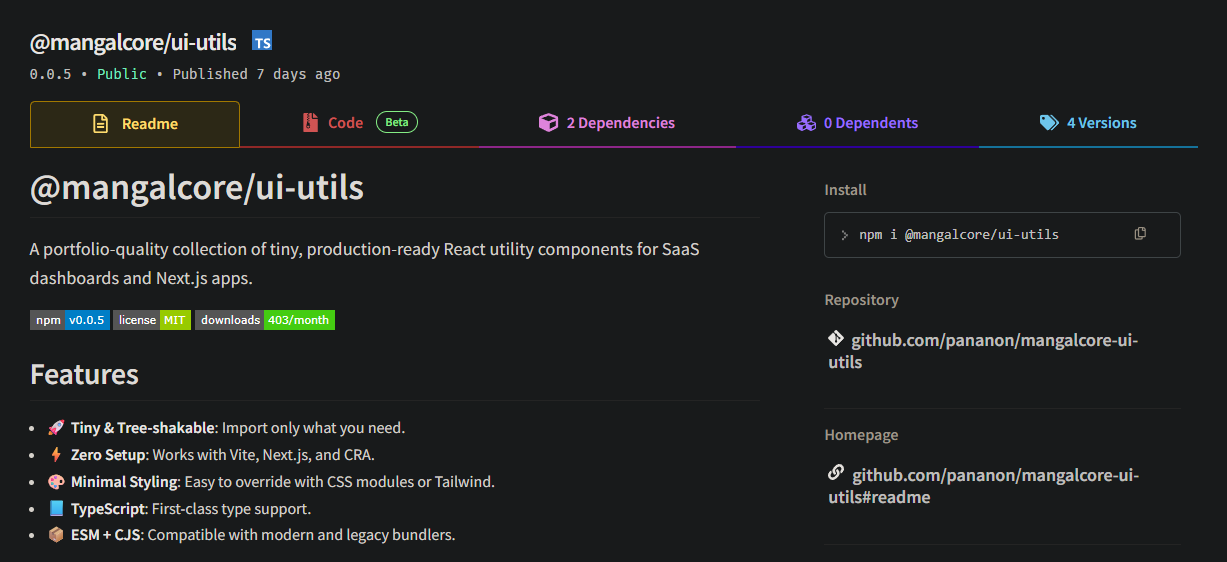Click 'Zero Setup' feature line

[x=211, y=455]
